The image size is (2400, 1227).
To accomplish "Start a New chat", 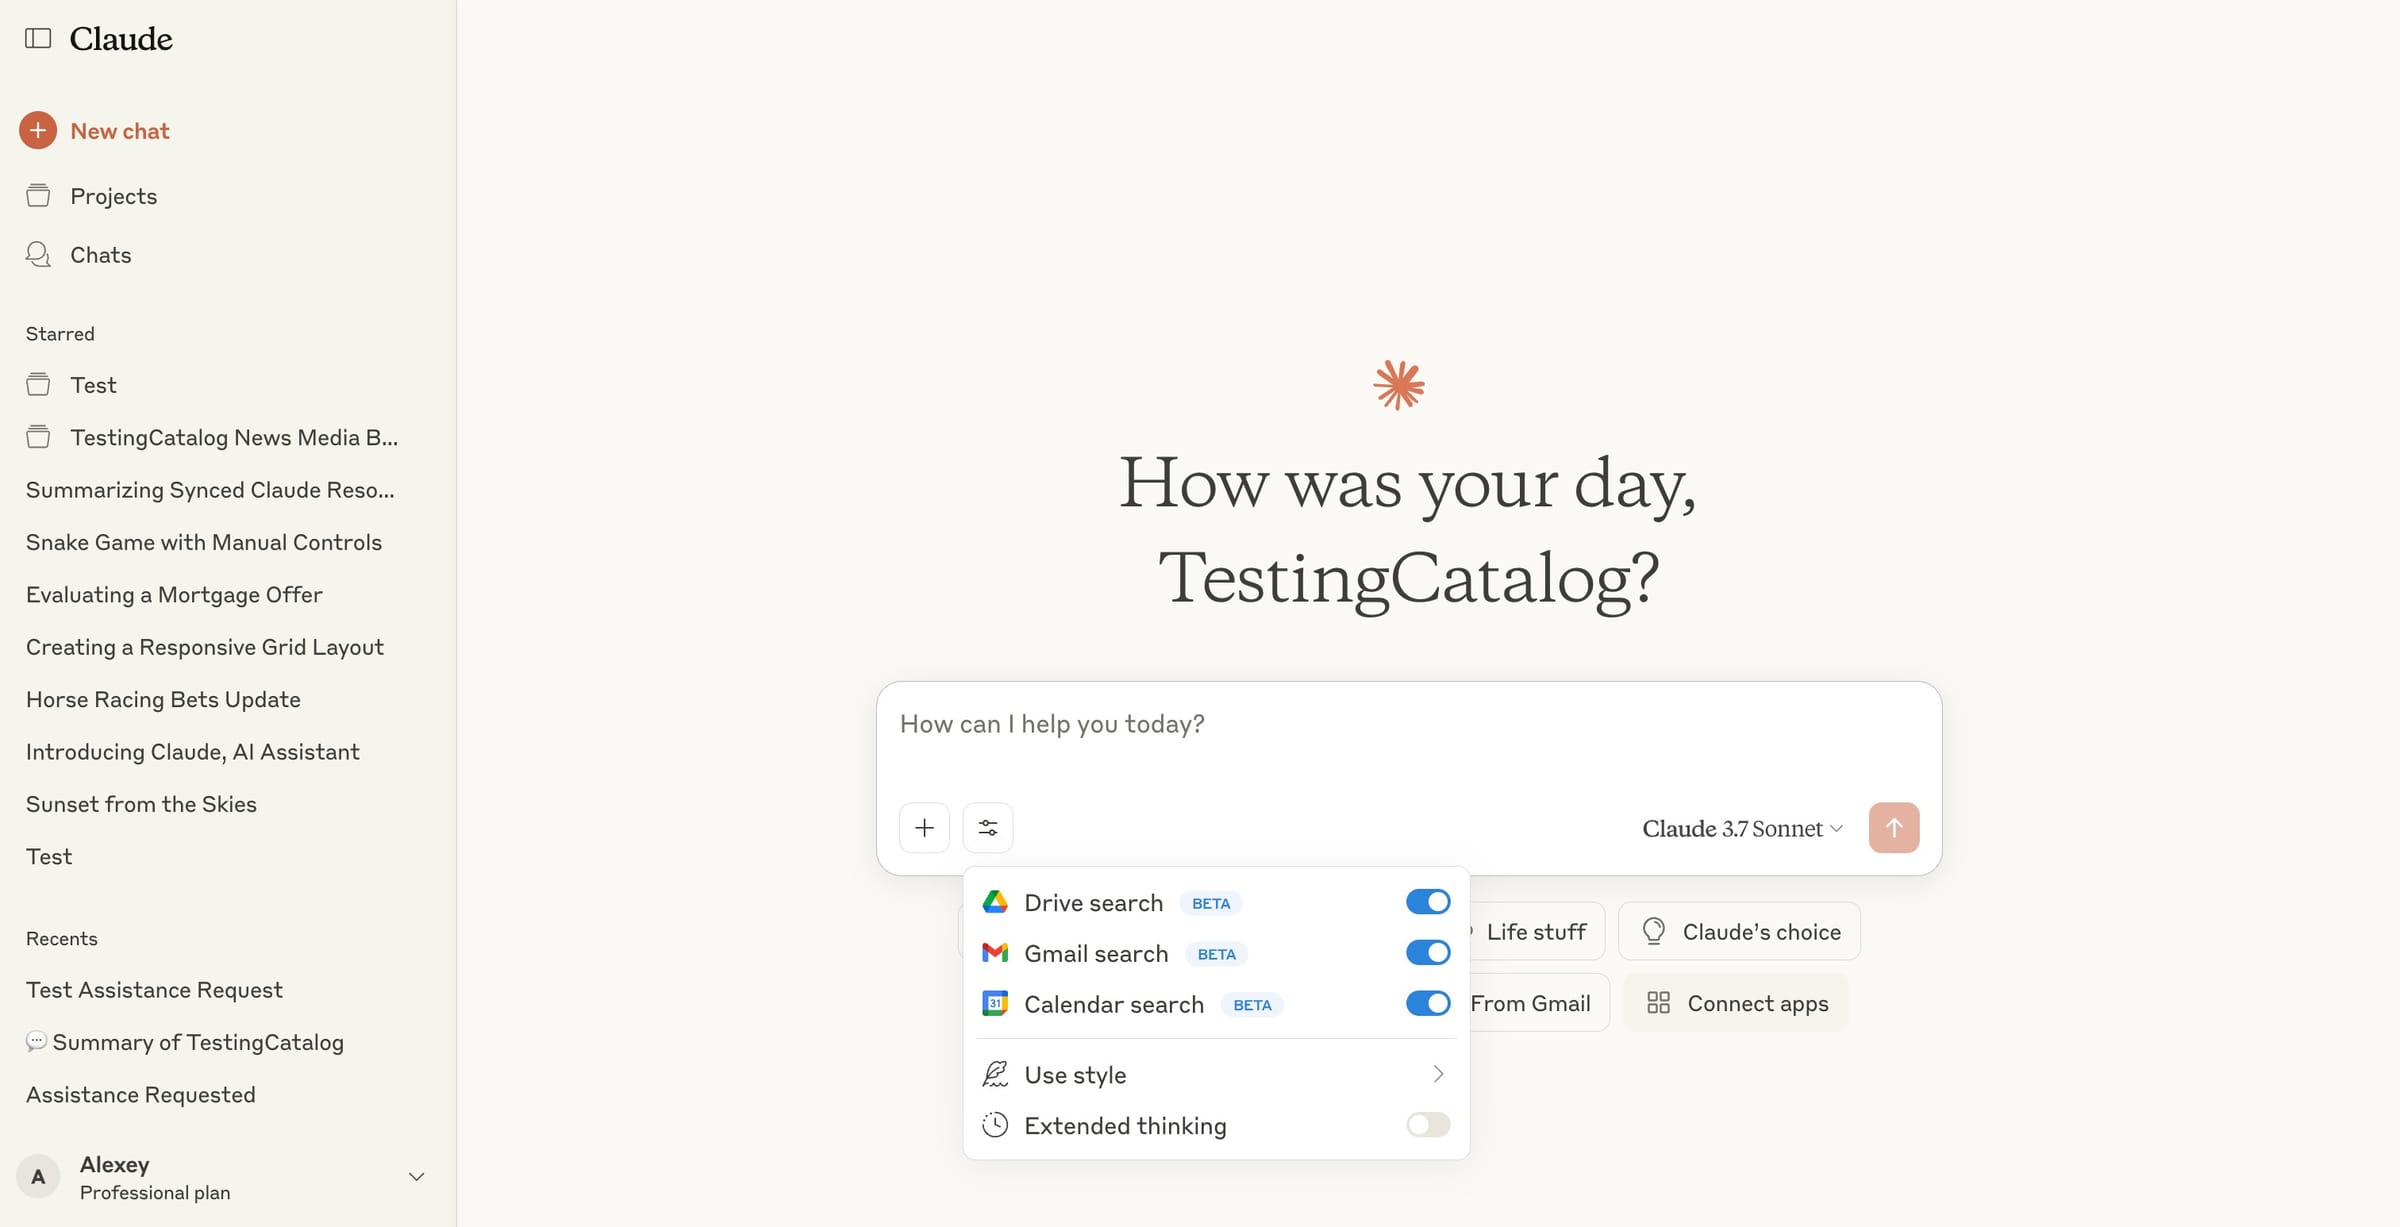I will [119, 130].
